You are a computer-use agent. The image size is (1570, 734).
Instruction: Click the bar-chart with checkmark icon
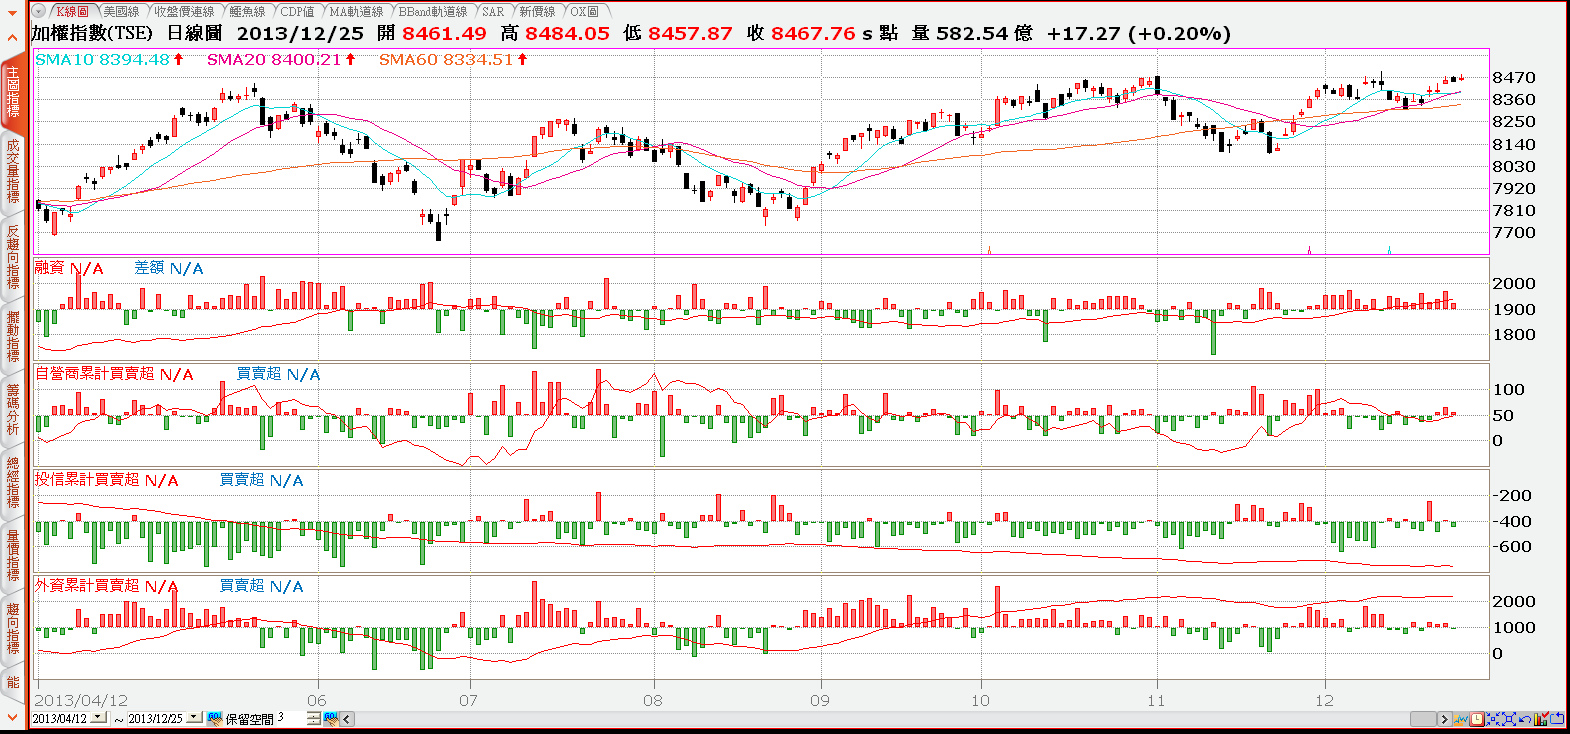click(1541, 718)
